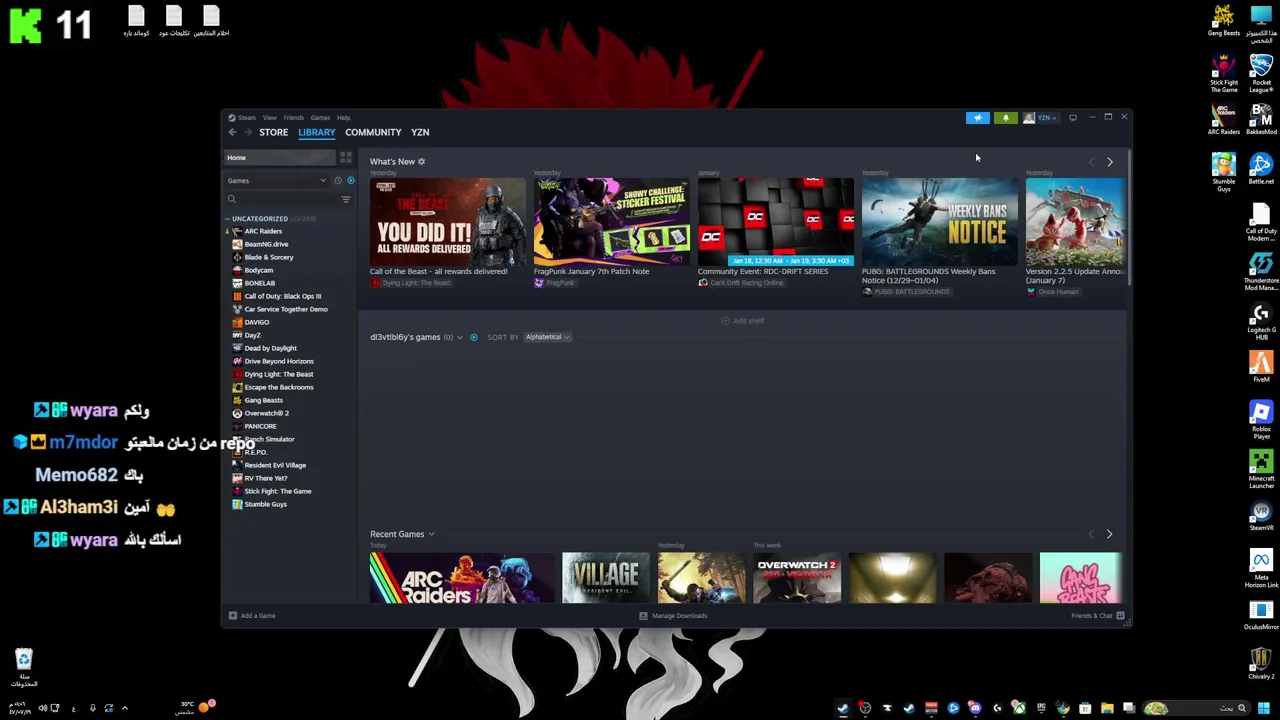The width and height of the screenshot is (1280, 720).
Task: Open the Friends menu
Action: pos(293,118)
